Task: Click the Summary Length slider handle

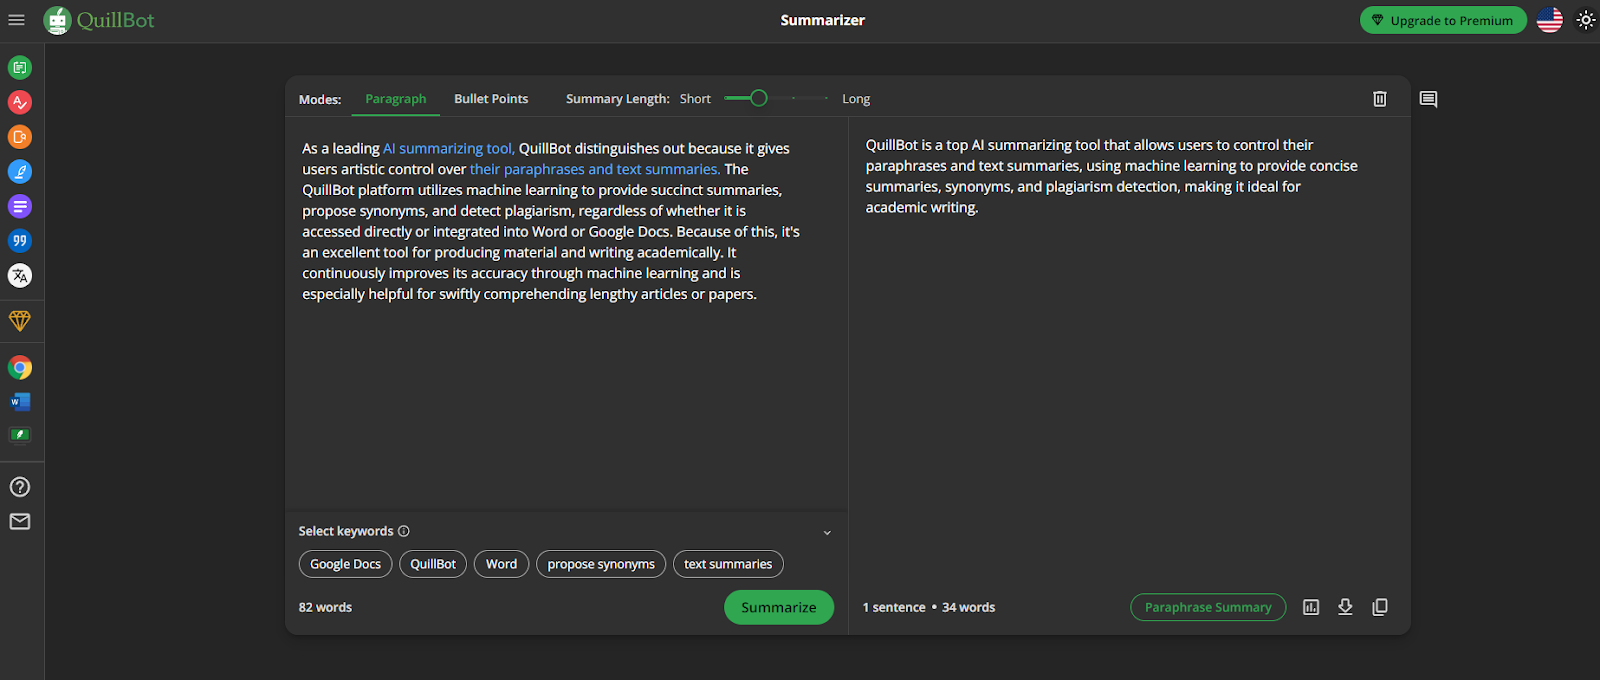Action: 759,98
